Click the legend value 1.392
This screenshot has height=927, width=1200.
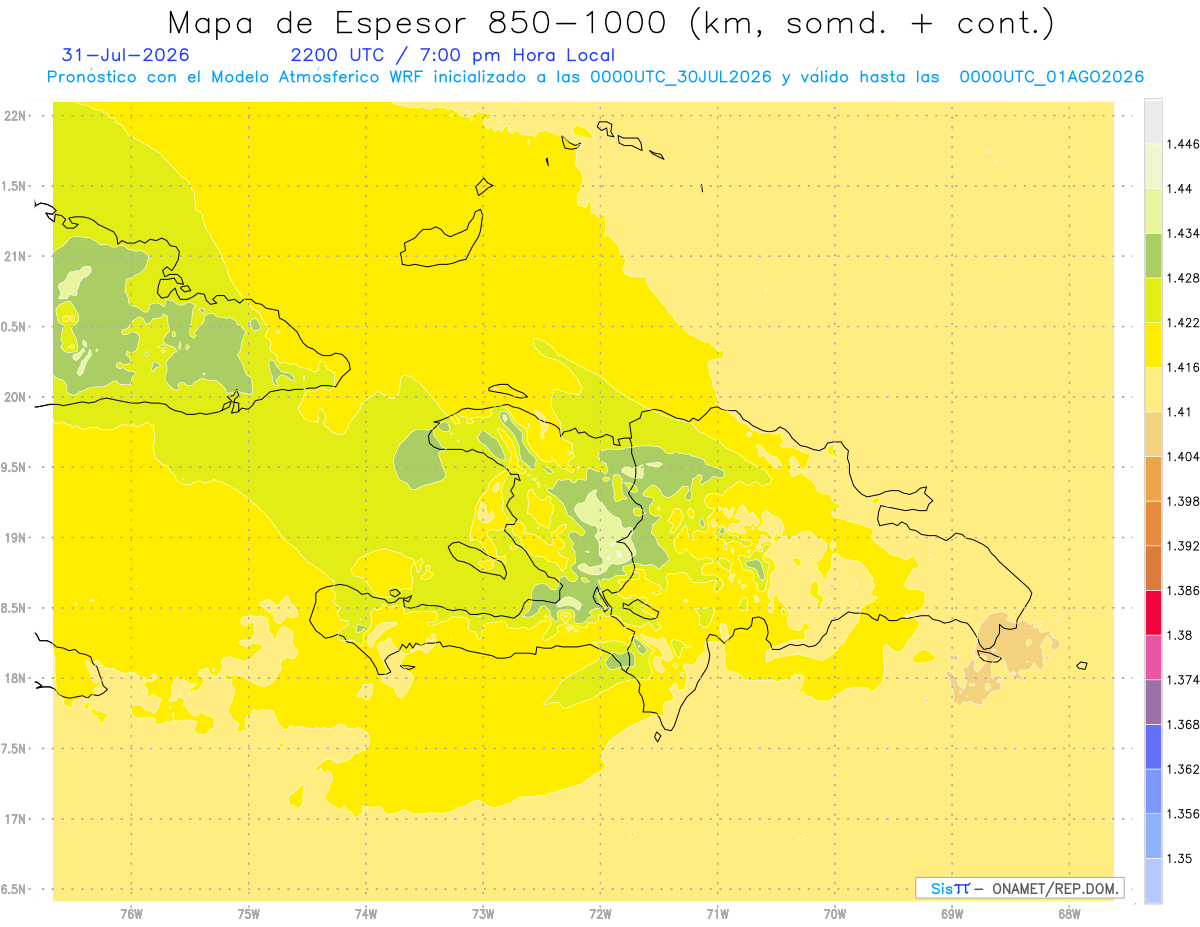1183,546
